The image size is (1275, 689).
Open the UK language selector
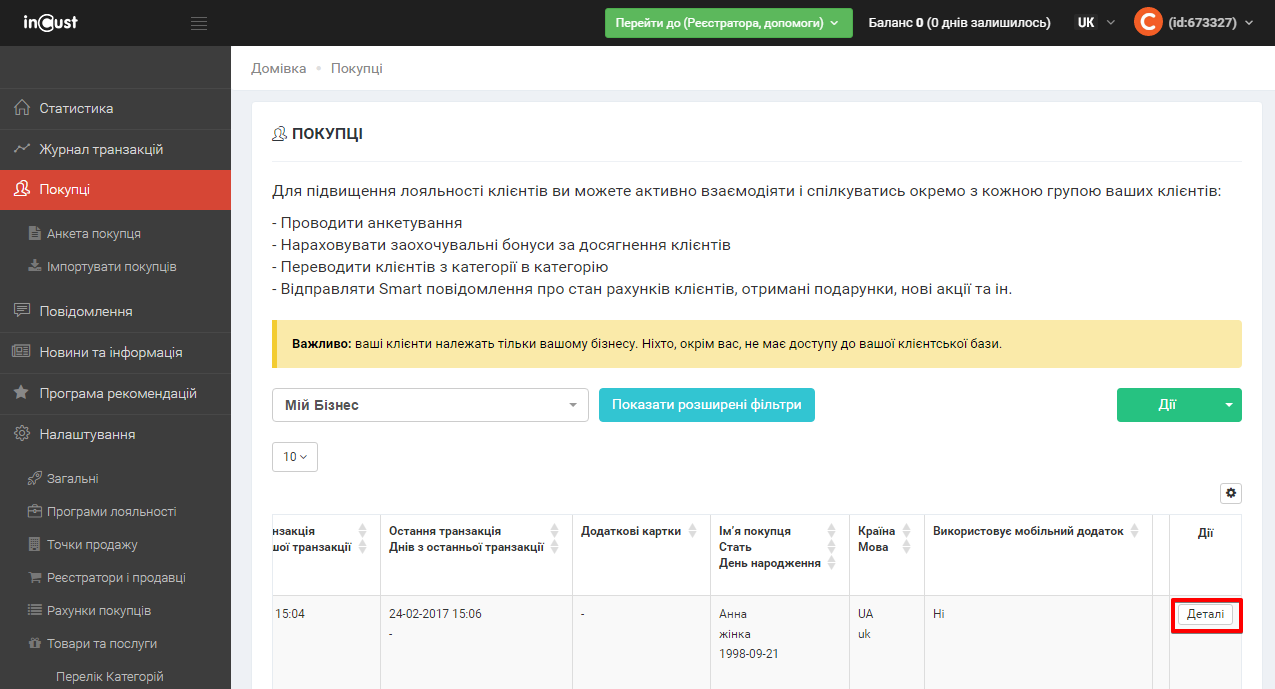1094,22
